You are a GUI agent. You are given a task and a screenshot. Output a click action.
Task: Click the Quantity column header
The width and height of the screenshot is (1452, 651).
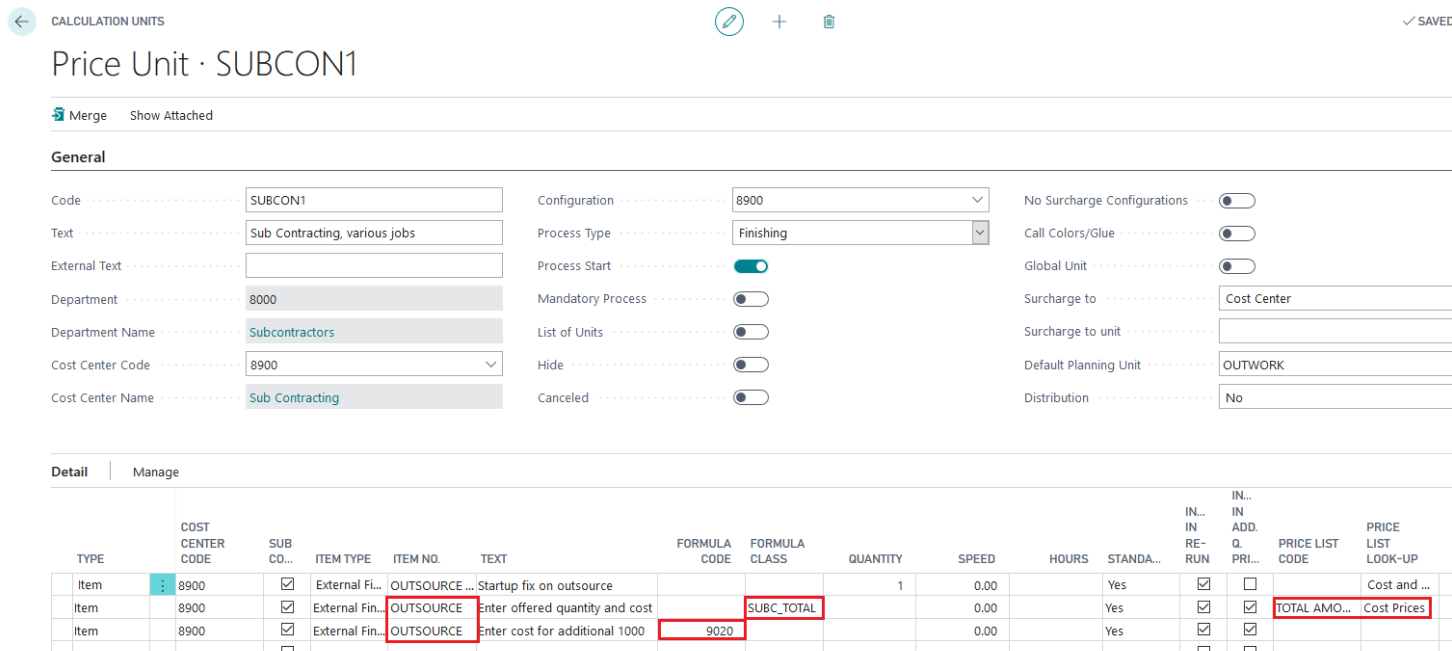pyautogui.click(x=875, y=559)
